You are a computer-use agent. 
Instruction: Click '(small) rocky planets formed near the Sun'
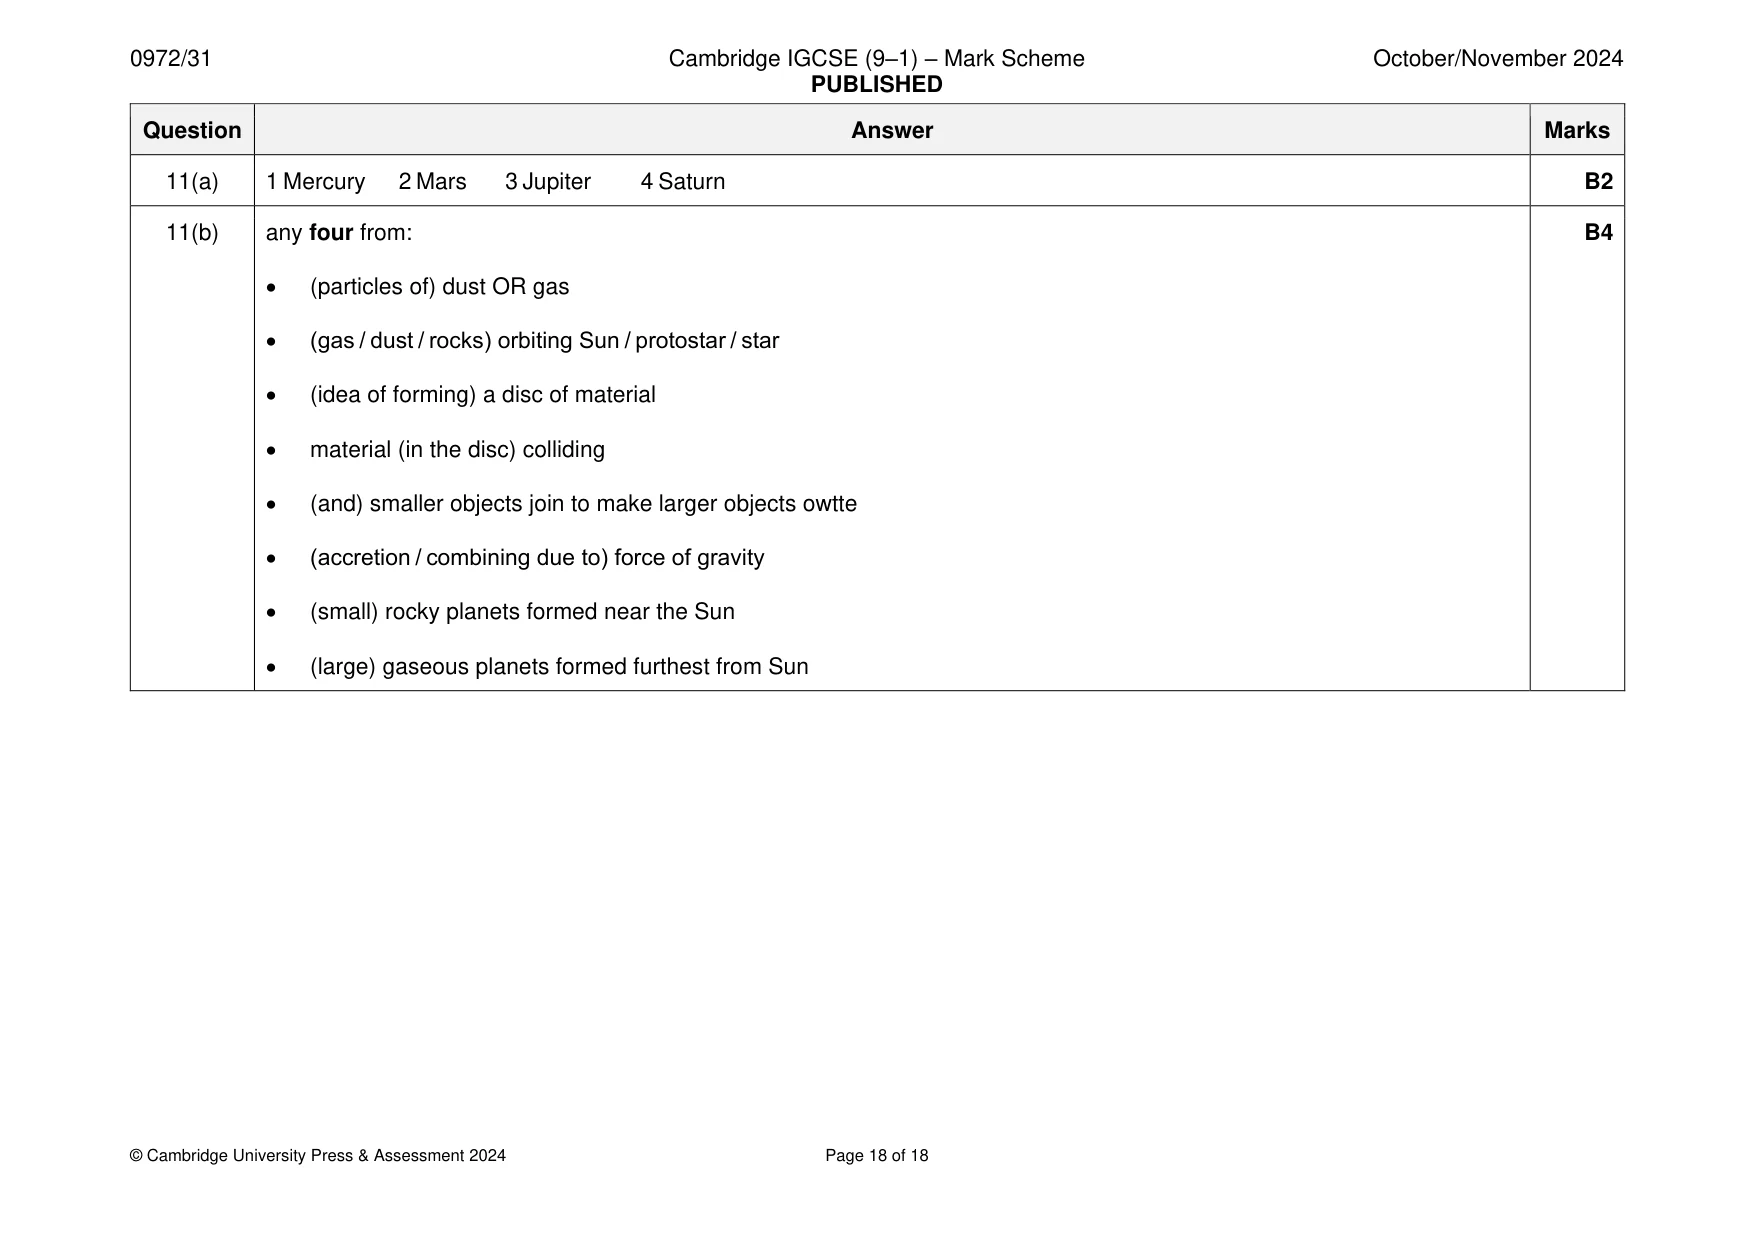pos(522,612)
